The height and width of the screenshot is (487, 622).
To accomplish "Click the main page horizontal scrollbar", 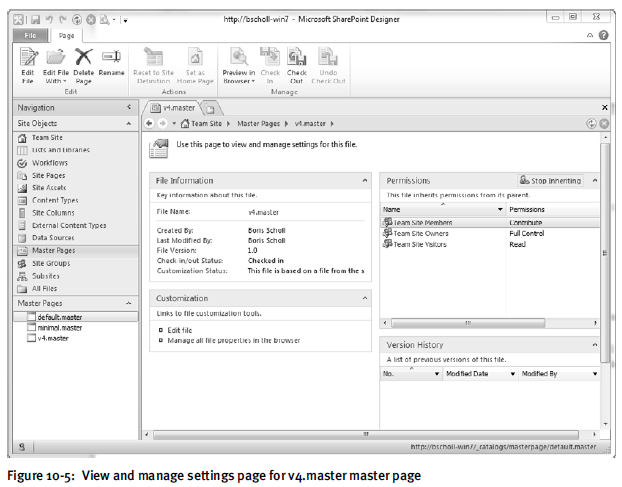I will [366, 434].
